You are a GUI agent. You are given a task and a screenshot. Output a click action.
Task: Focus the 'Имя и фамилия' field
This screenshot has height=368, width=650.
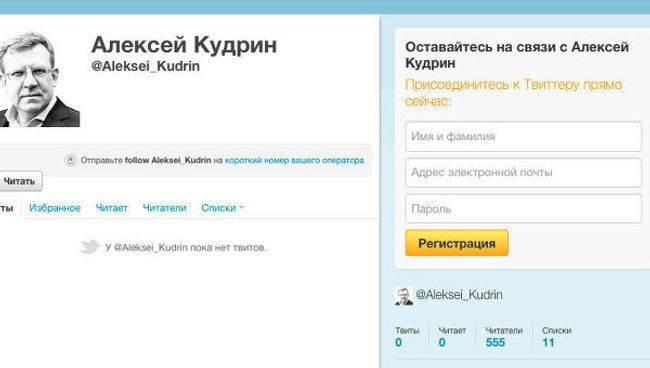[524, 136]
